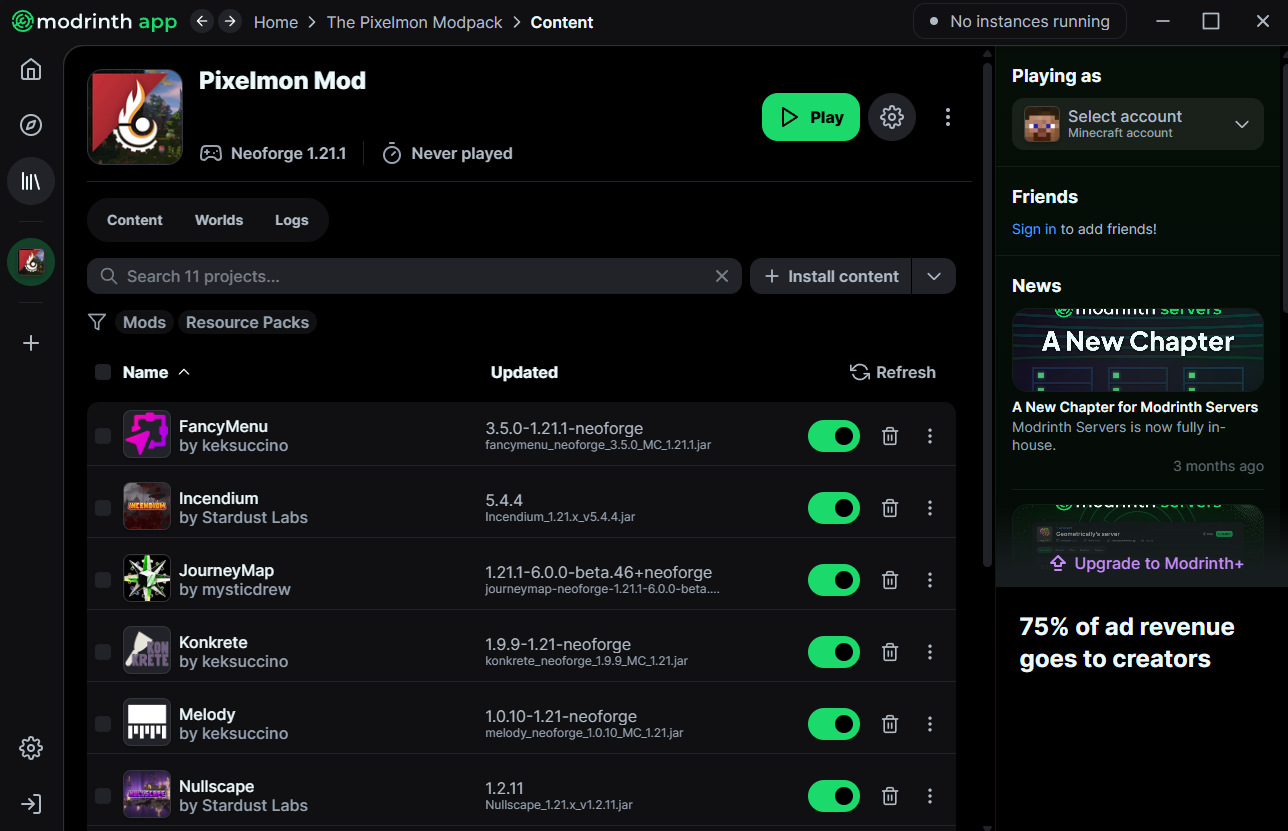Open the Home icon in sidebar
Image resolution: width=1288 pixels, height=831 pixels.
click(31, 69)
